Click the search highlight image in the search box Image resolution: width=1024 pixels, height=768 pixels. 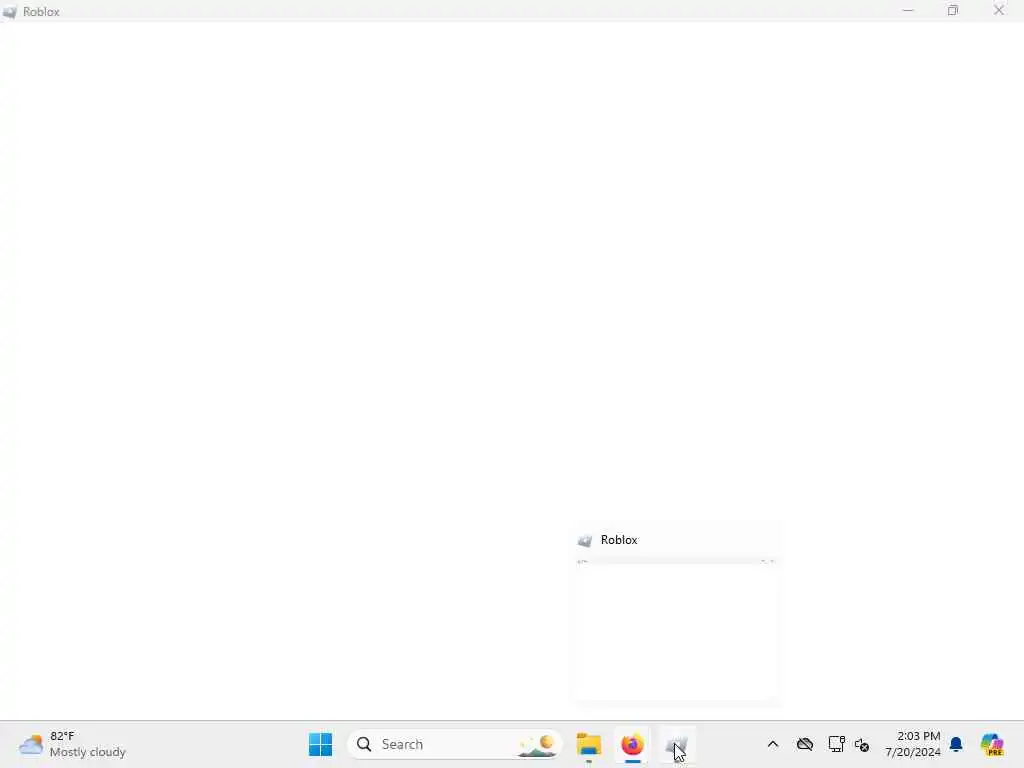click(537, 744)
